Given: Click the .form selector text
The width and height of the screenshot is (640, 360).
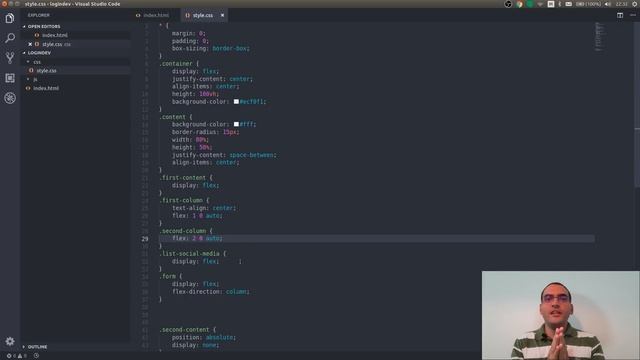Looking at the screenshot, I should pos(168,276).
